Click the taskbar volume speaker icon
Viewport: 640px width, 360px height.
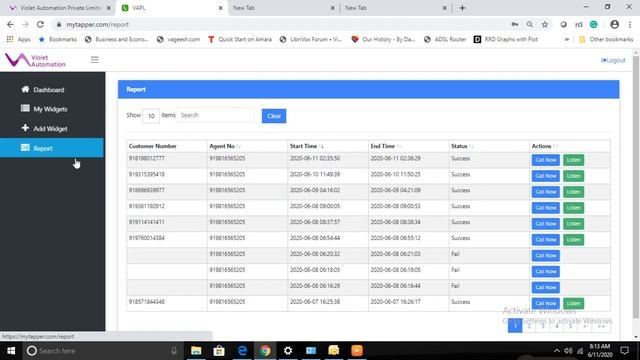click(568, 351)
